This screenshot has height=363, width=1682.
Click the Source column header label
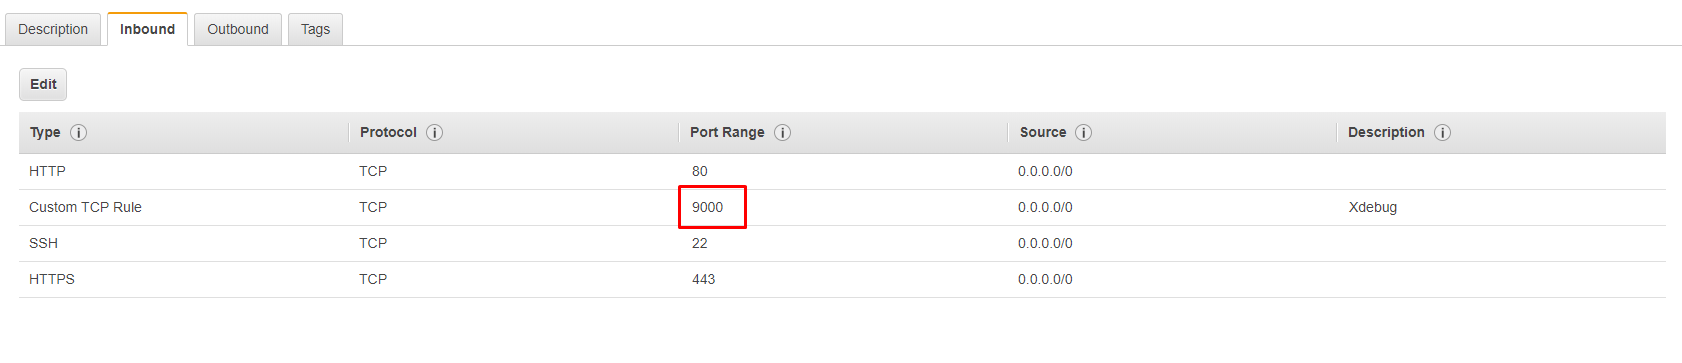tap(1043, 132)
